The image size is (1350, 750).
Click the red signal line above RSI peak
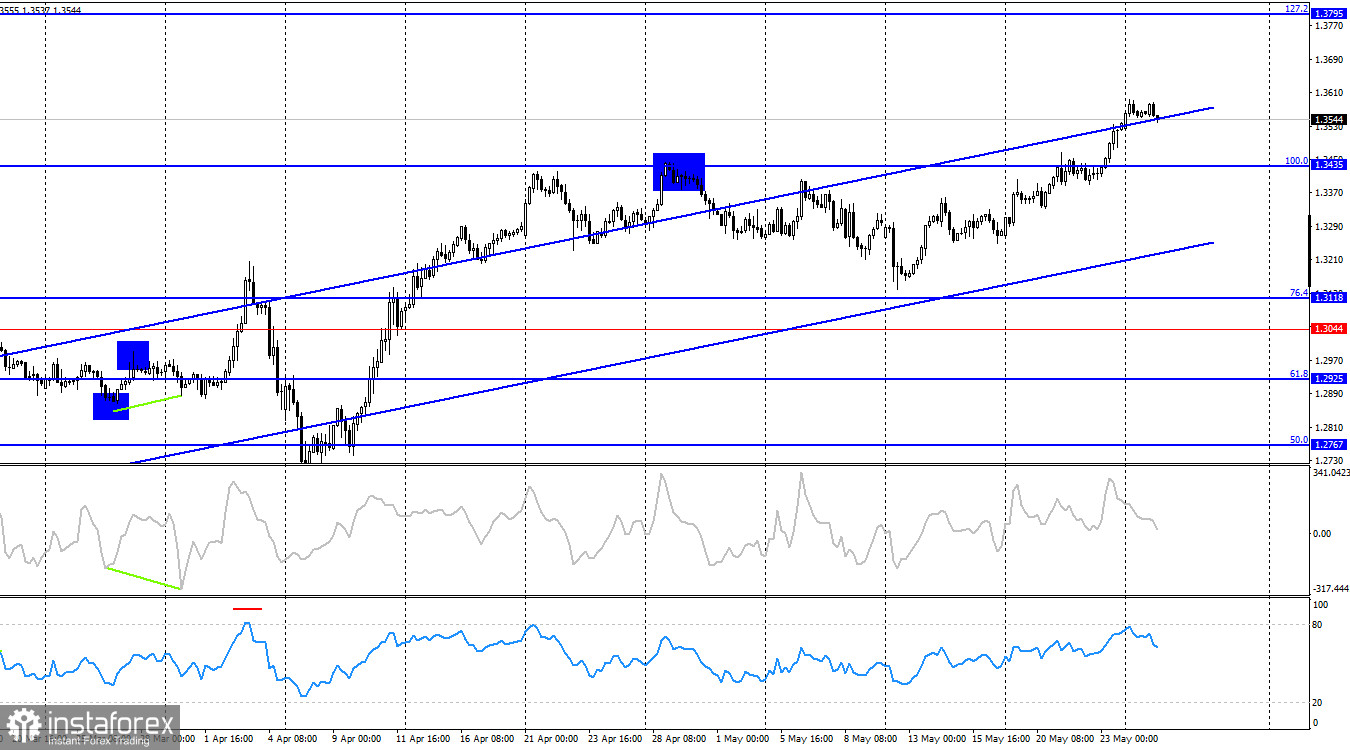coord(247,607)
